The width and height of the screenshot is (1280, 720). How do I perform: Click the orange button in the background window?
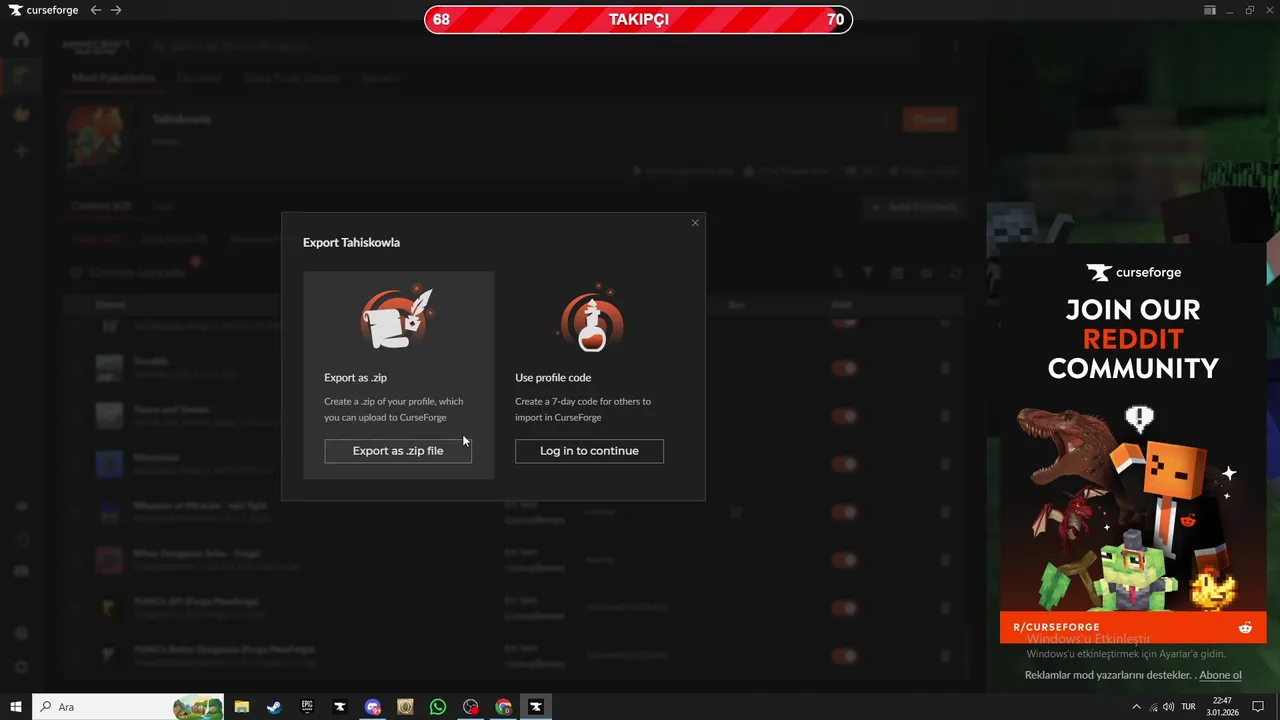pos(930,119)
